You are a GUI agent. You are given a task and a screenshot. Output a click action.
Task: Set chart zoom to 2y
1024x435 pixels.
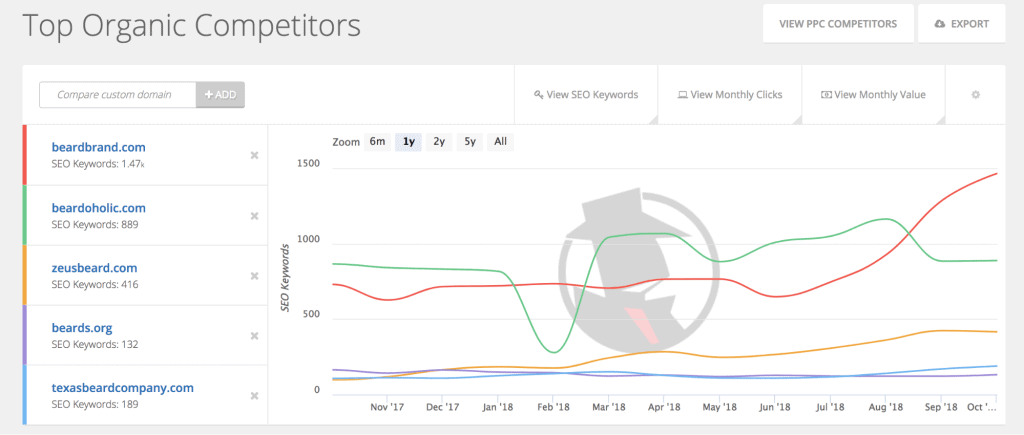tap(439, 141)
